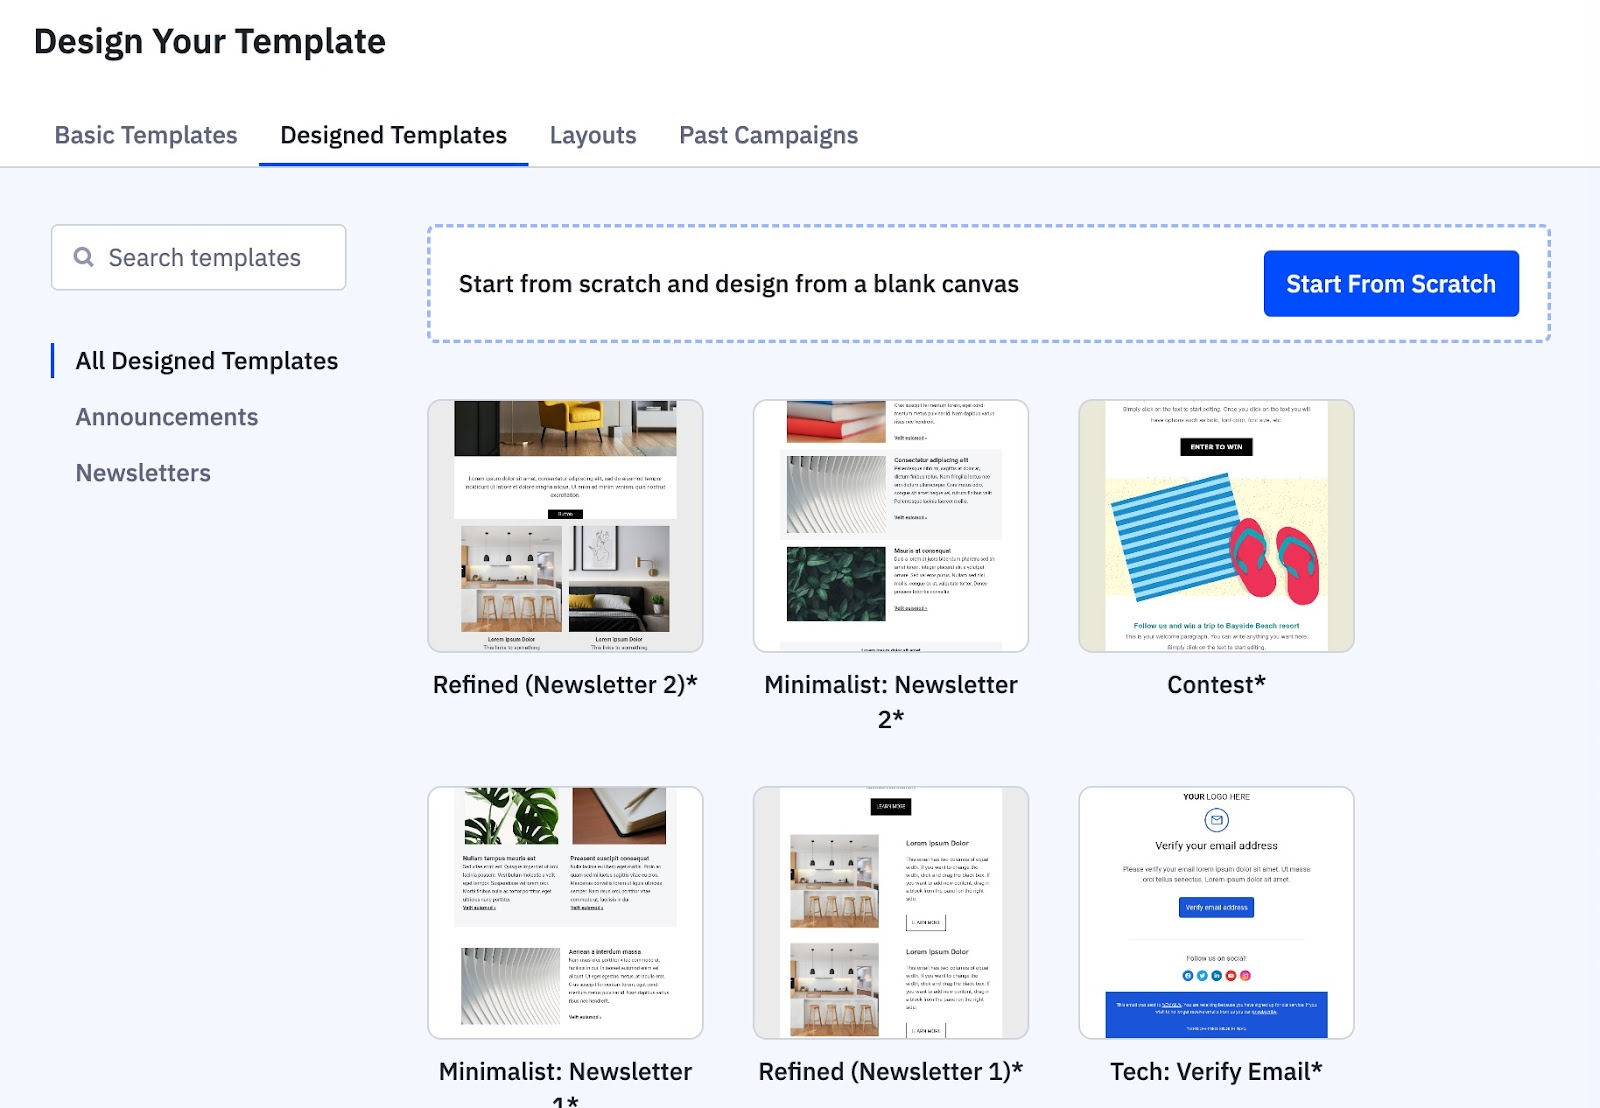Open the Refined (Newsletter 2) template thumbnail
This screenshot has width=1600, height=1108.
[x=565, y=525]
